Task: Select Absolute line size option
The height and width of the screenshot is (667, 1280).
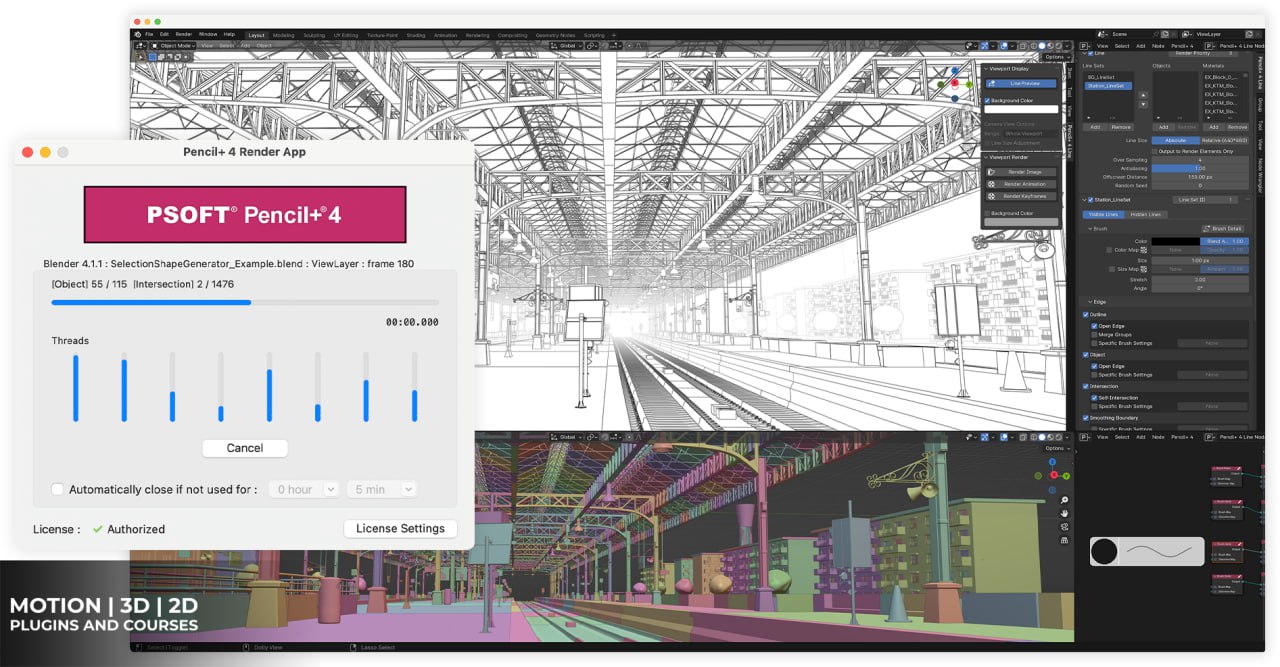Action: click(x=1175, y=140)
